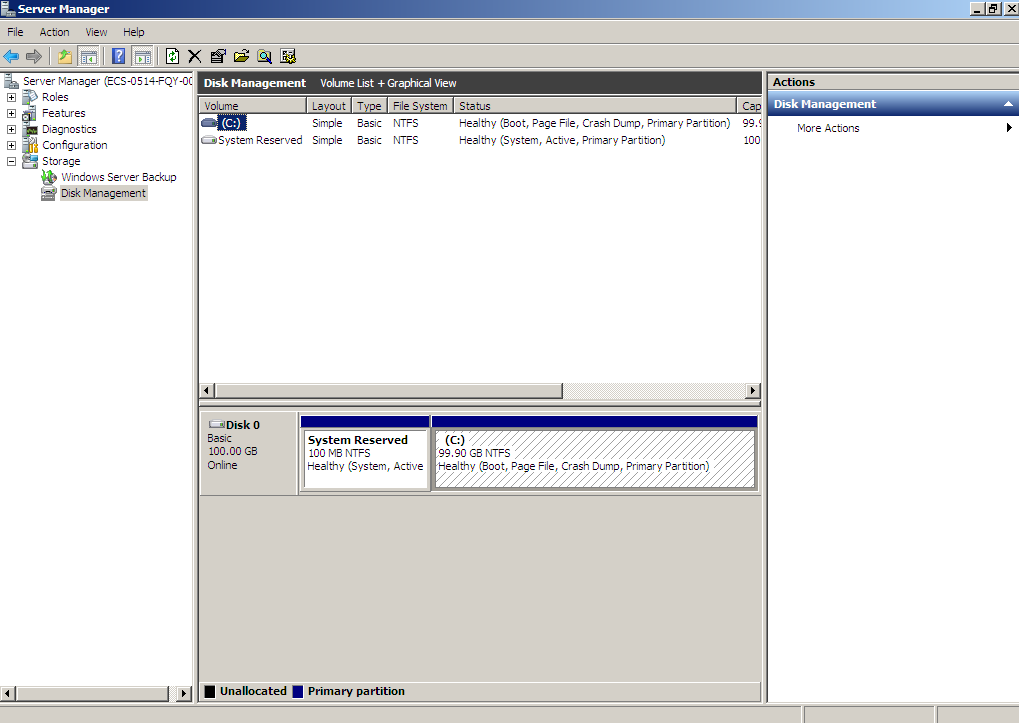Click the Refresh toolbar icon
This screenshot has height=723, width=1019.
coord(173,56)
